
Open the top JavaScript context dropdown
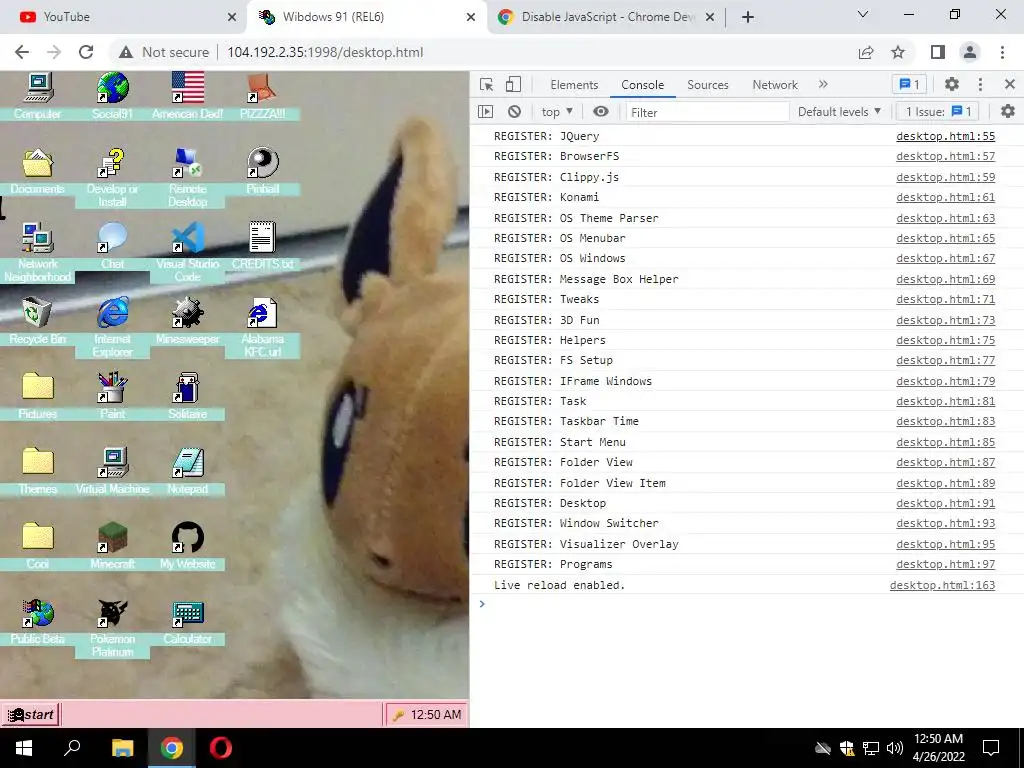point(557,112)
